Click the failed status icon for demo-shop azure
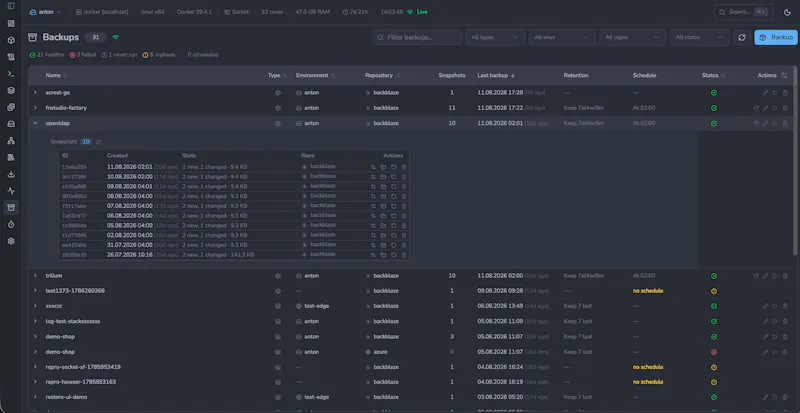800x413 pixels. 714,352
